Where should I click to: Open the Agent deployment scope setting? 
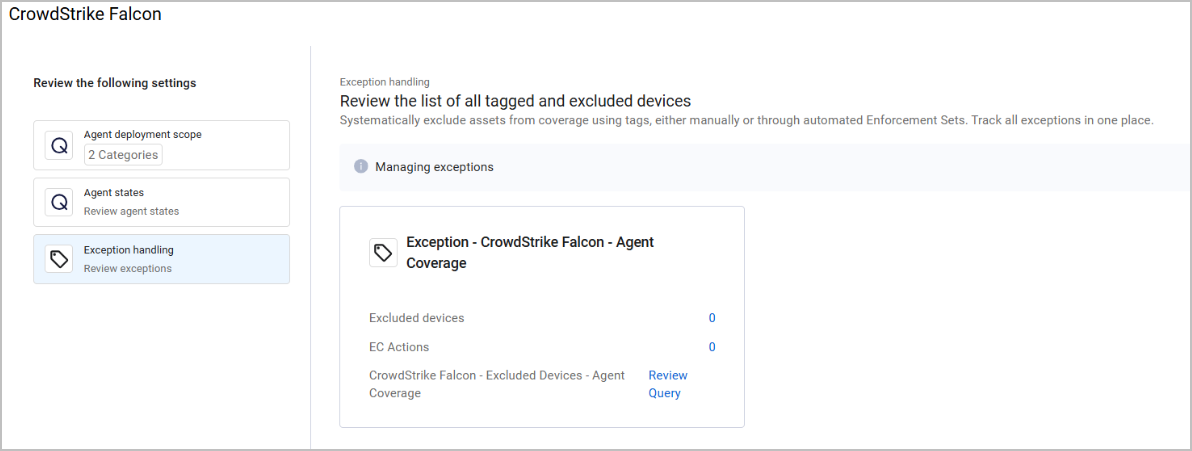click(161, 145)
